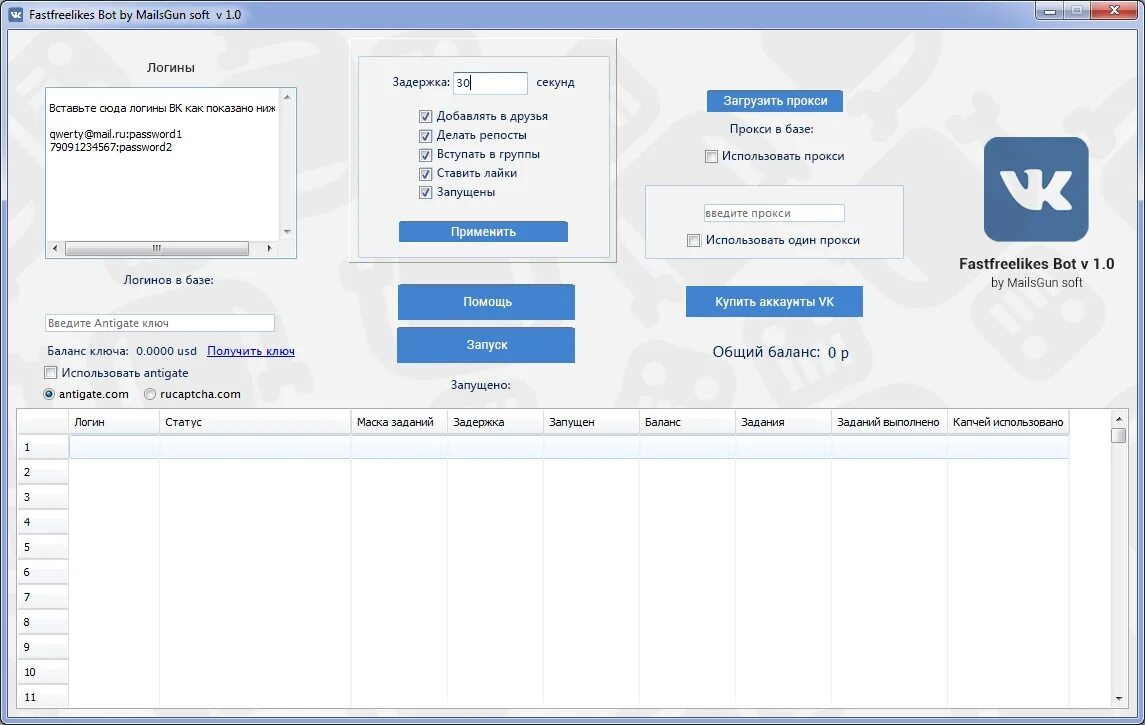
Task: Click the VK icon in title bar
Action: point(15,14)
